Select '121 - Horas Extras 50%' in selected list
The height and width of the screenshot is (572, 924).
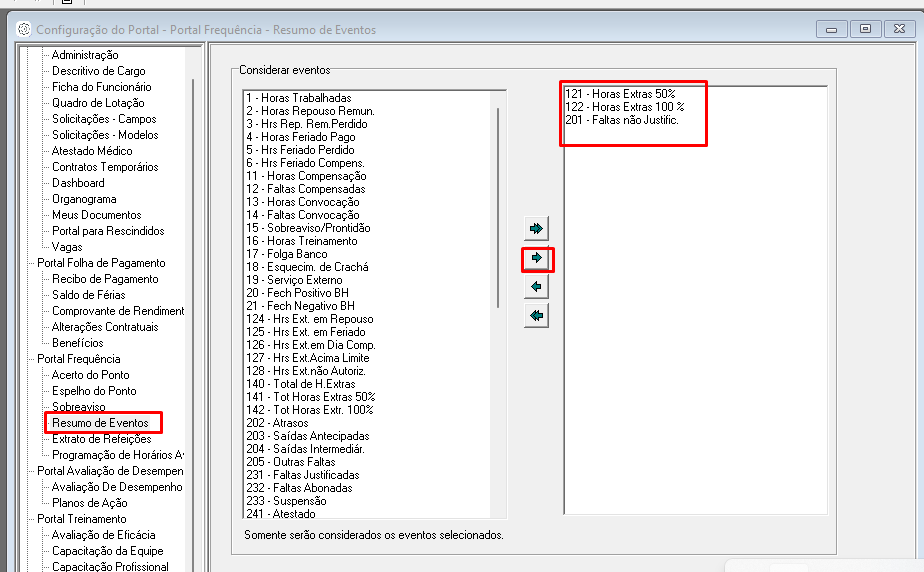[x=620, y=94]
